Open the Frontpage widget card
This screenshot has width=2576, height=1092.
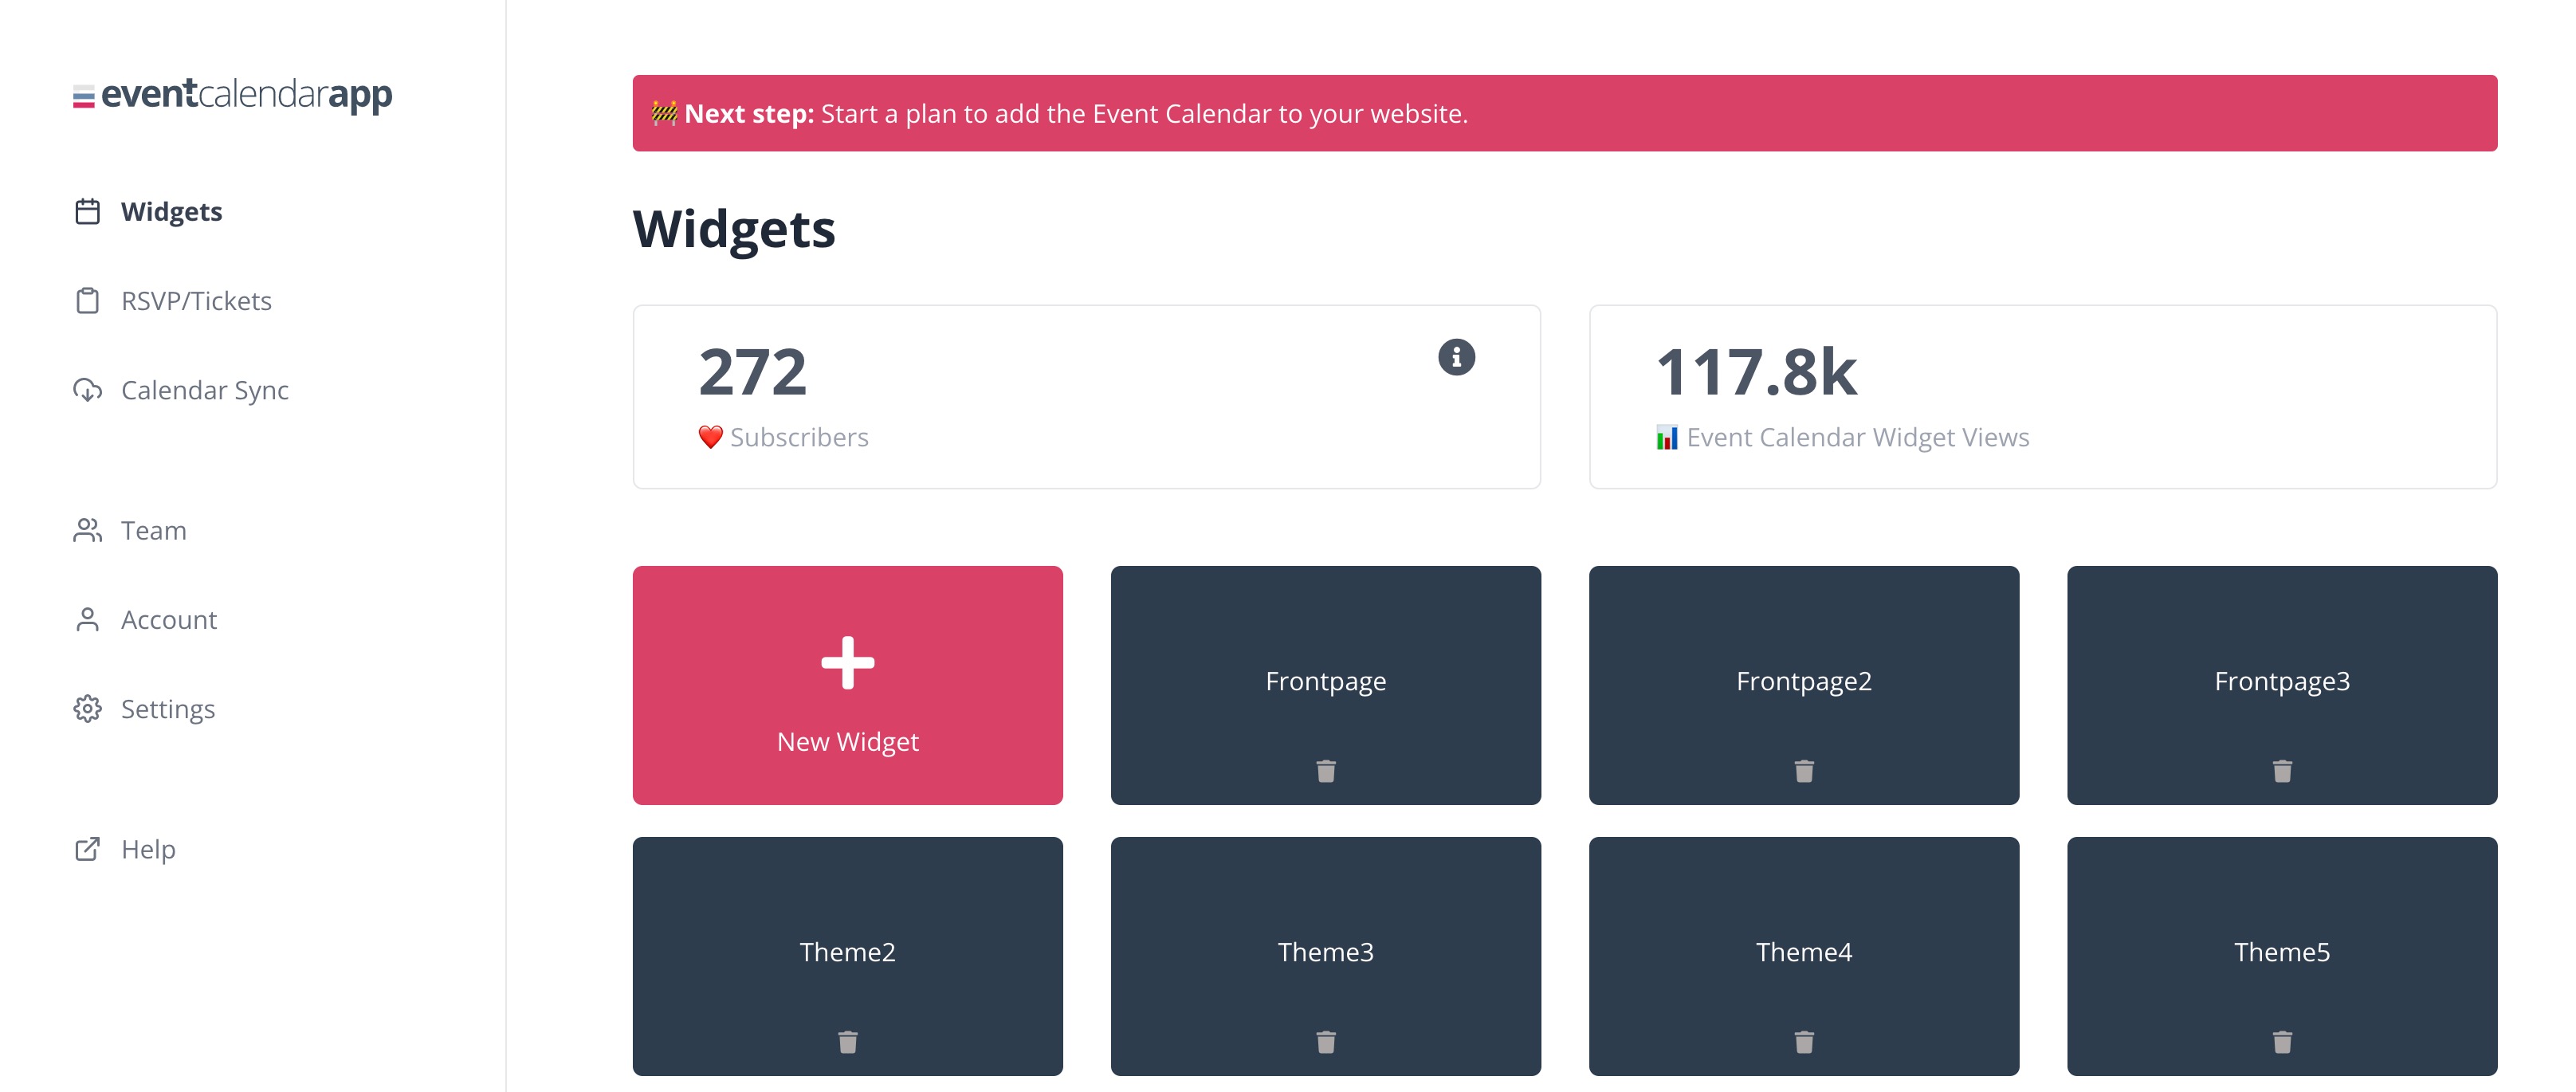click(x=1326, y=685)
